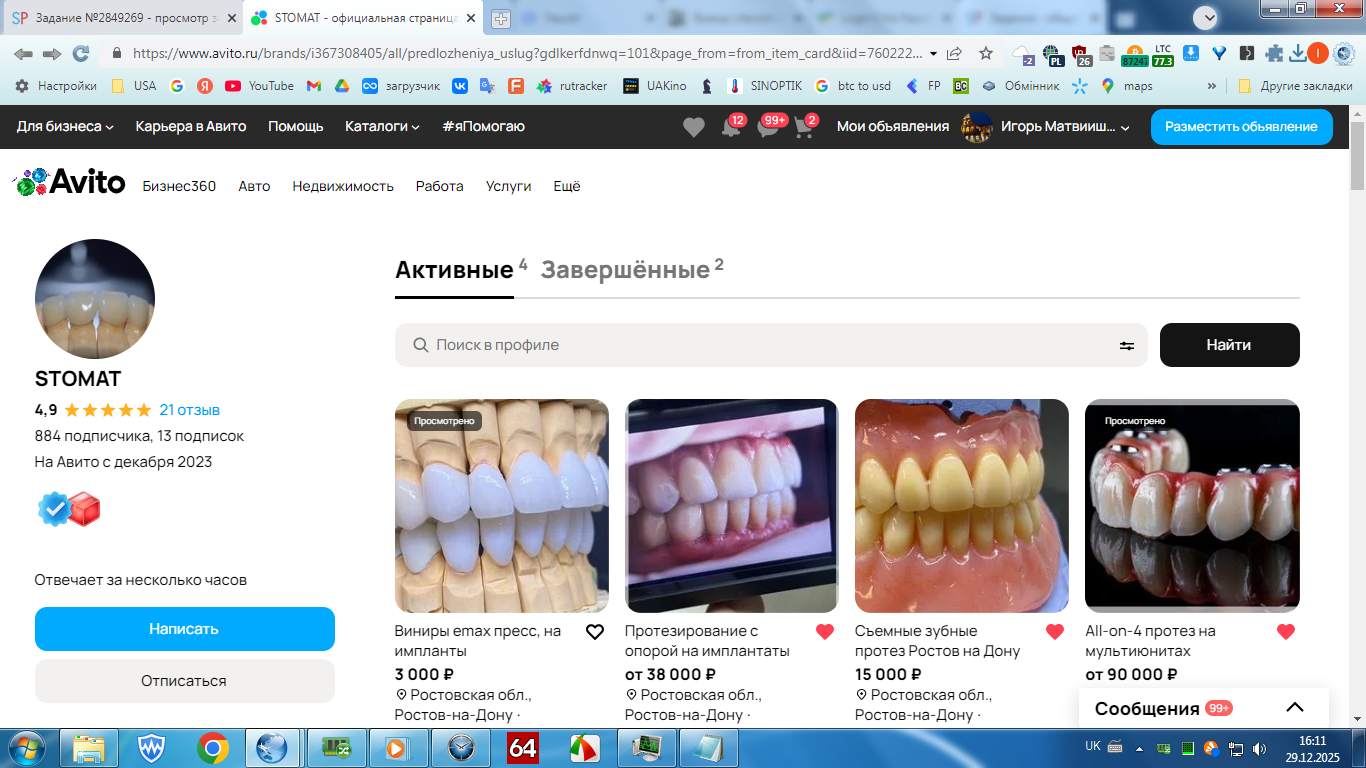The width and height of the screenshot is (1366, 768).
Task: Click the verified badge under STOMAT profile
Action: click(x=54, y=510)
